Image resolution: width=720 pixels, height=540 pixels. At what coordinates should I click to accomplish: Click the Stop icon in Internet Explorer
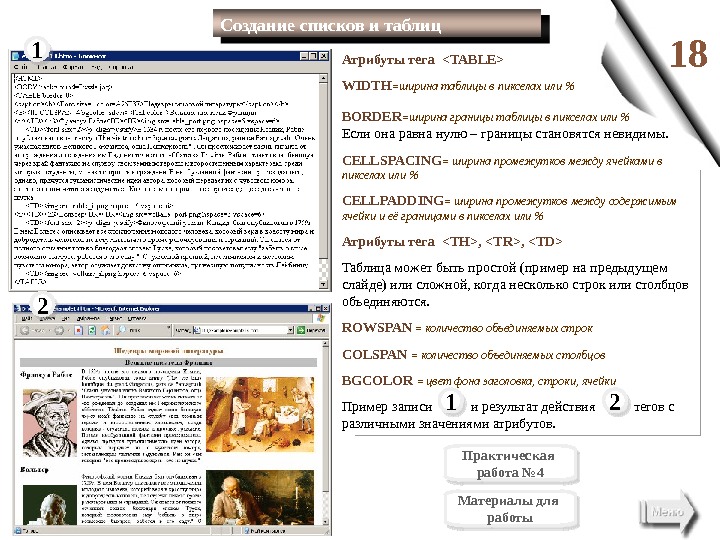click(x=79, y=330)
